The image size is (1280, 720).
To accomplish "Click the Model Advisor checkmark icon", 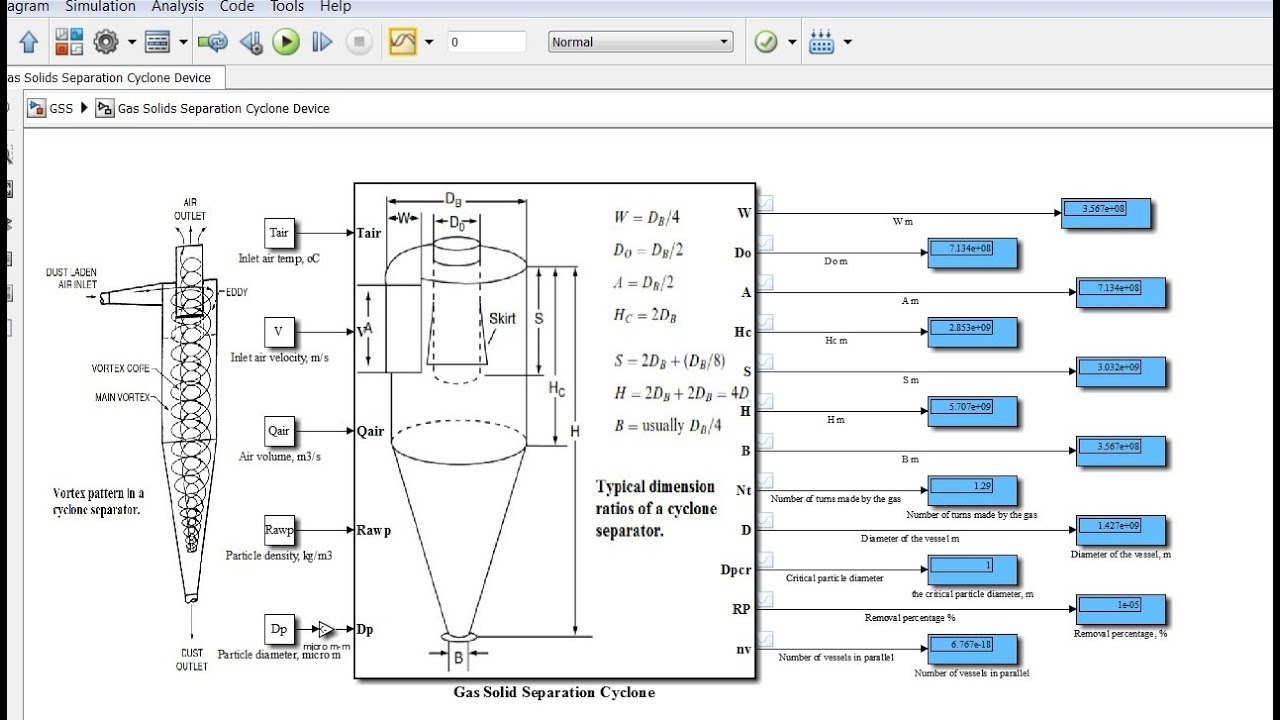I will (x=766, y=42).
